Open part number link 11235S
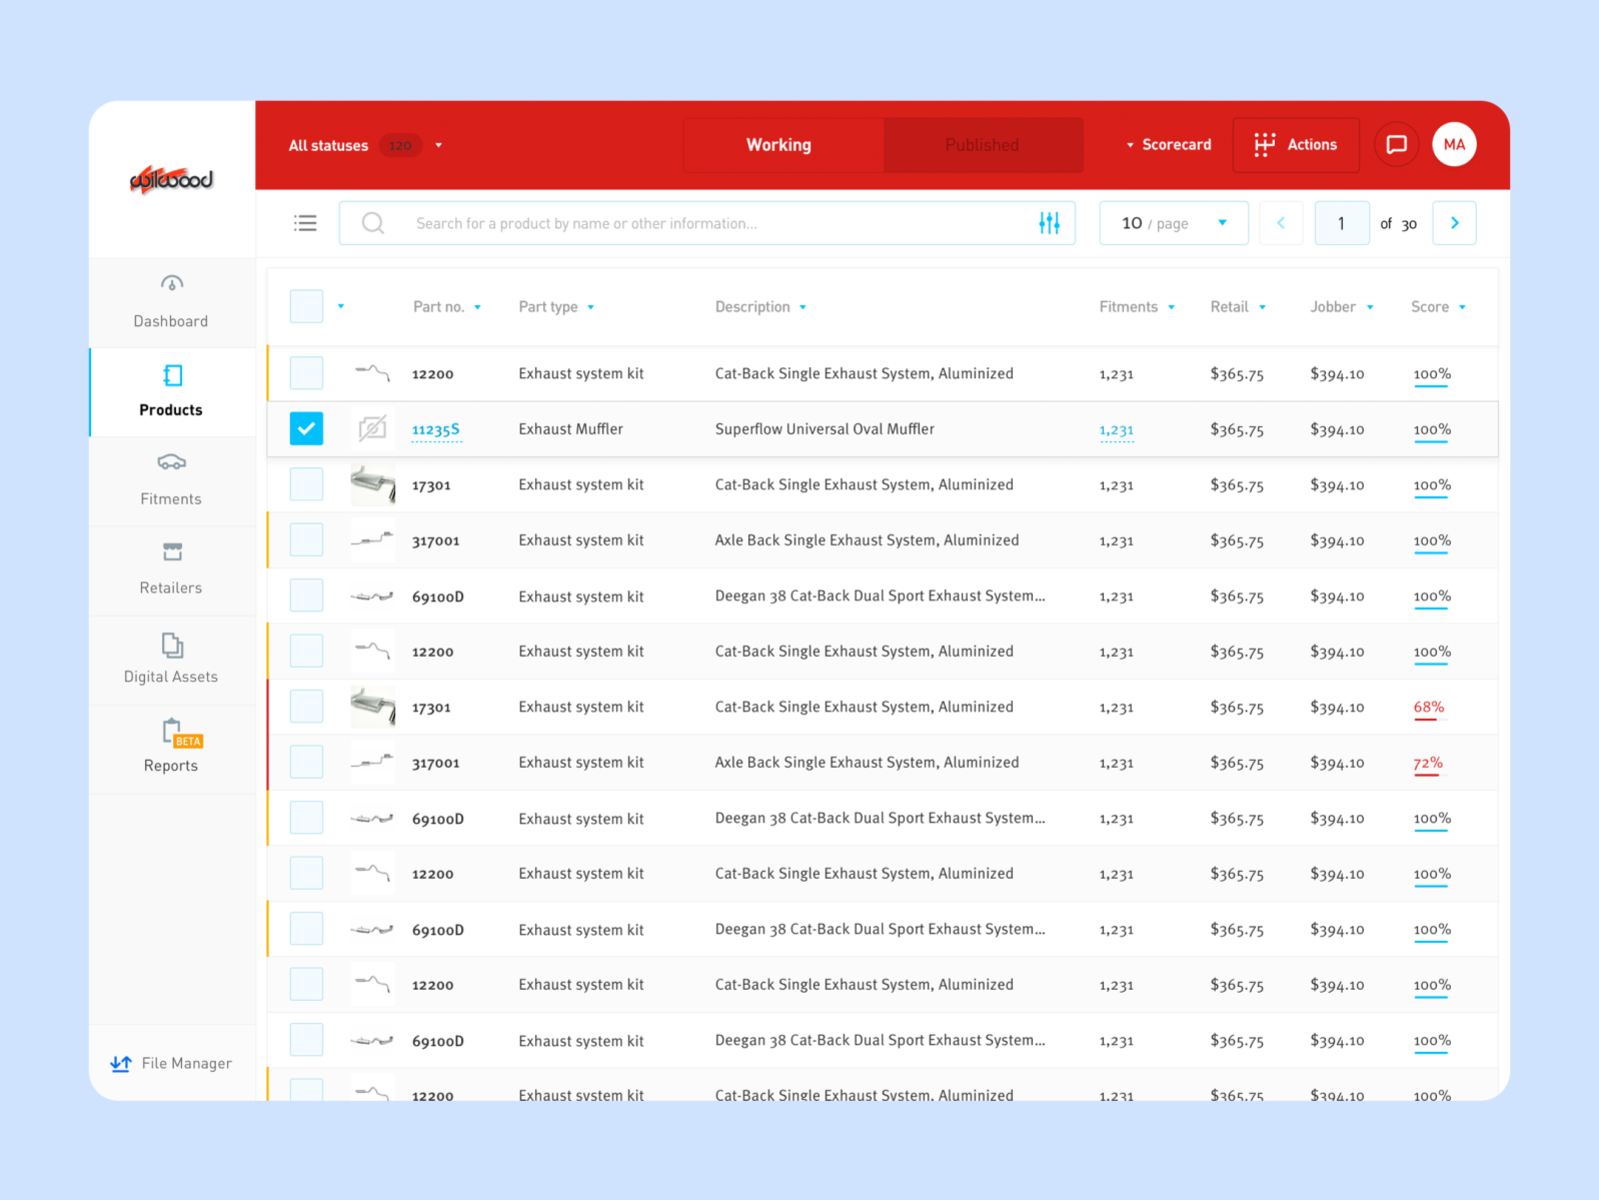The height and width of the screenshot is (1200, 1599). click(436, 430)
